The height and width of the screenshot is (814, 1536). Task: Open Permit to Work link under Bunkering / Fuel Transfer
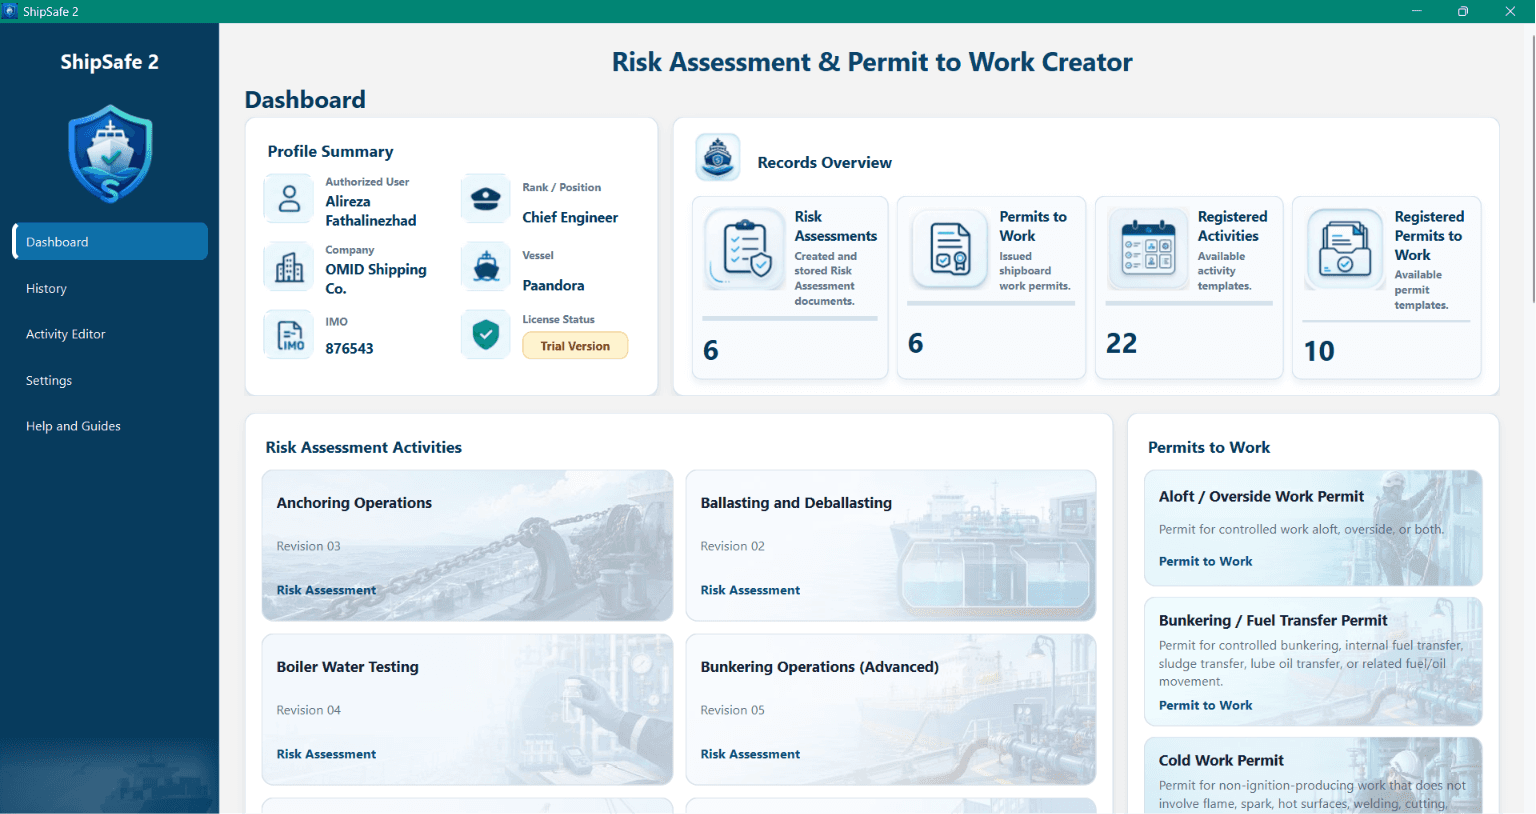pos(1205,705)
